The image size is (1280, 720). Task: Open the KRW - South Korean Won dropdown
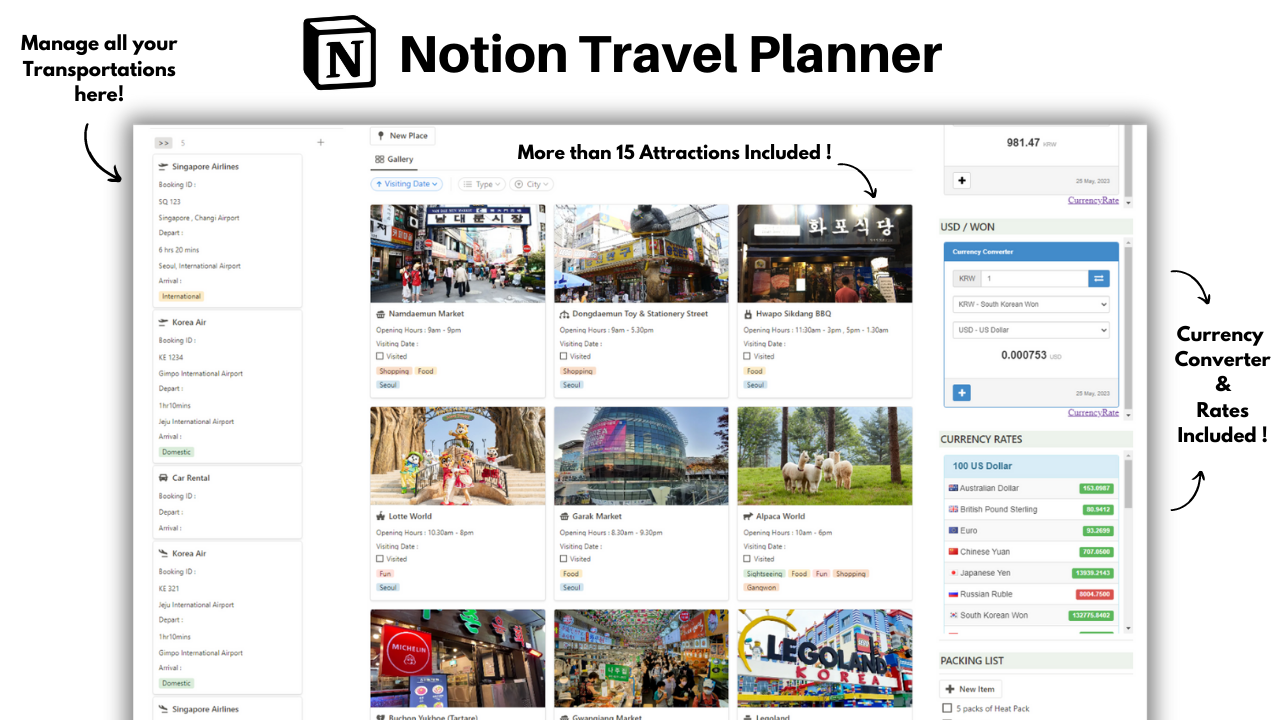coord(1031,304)
